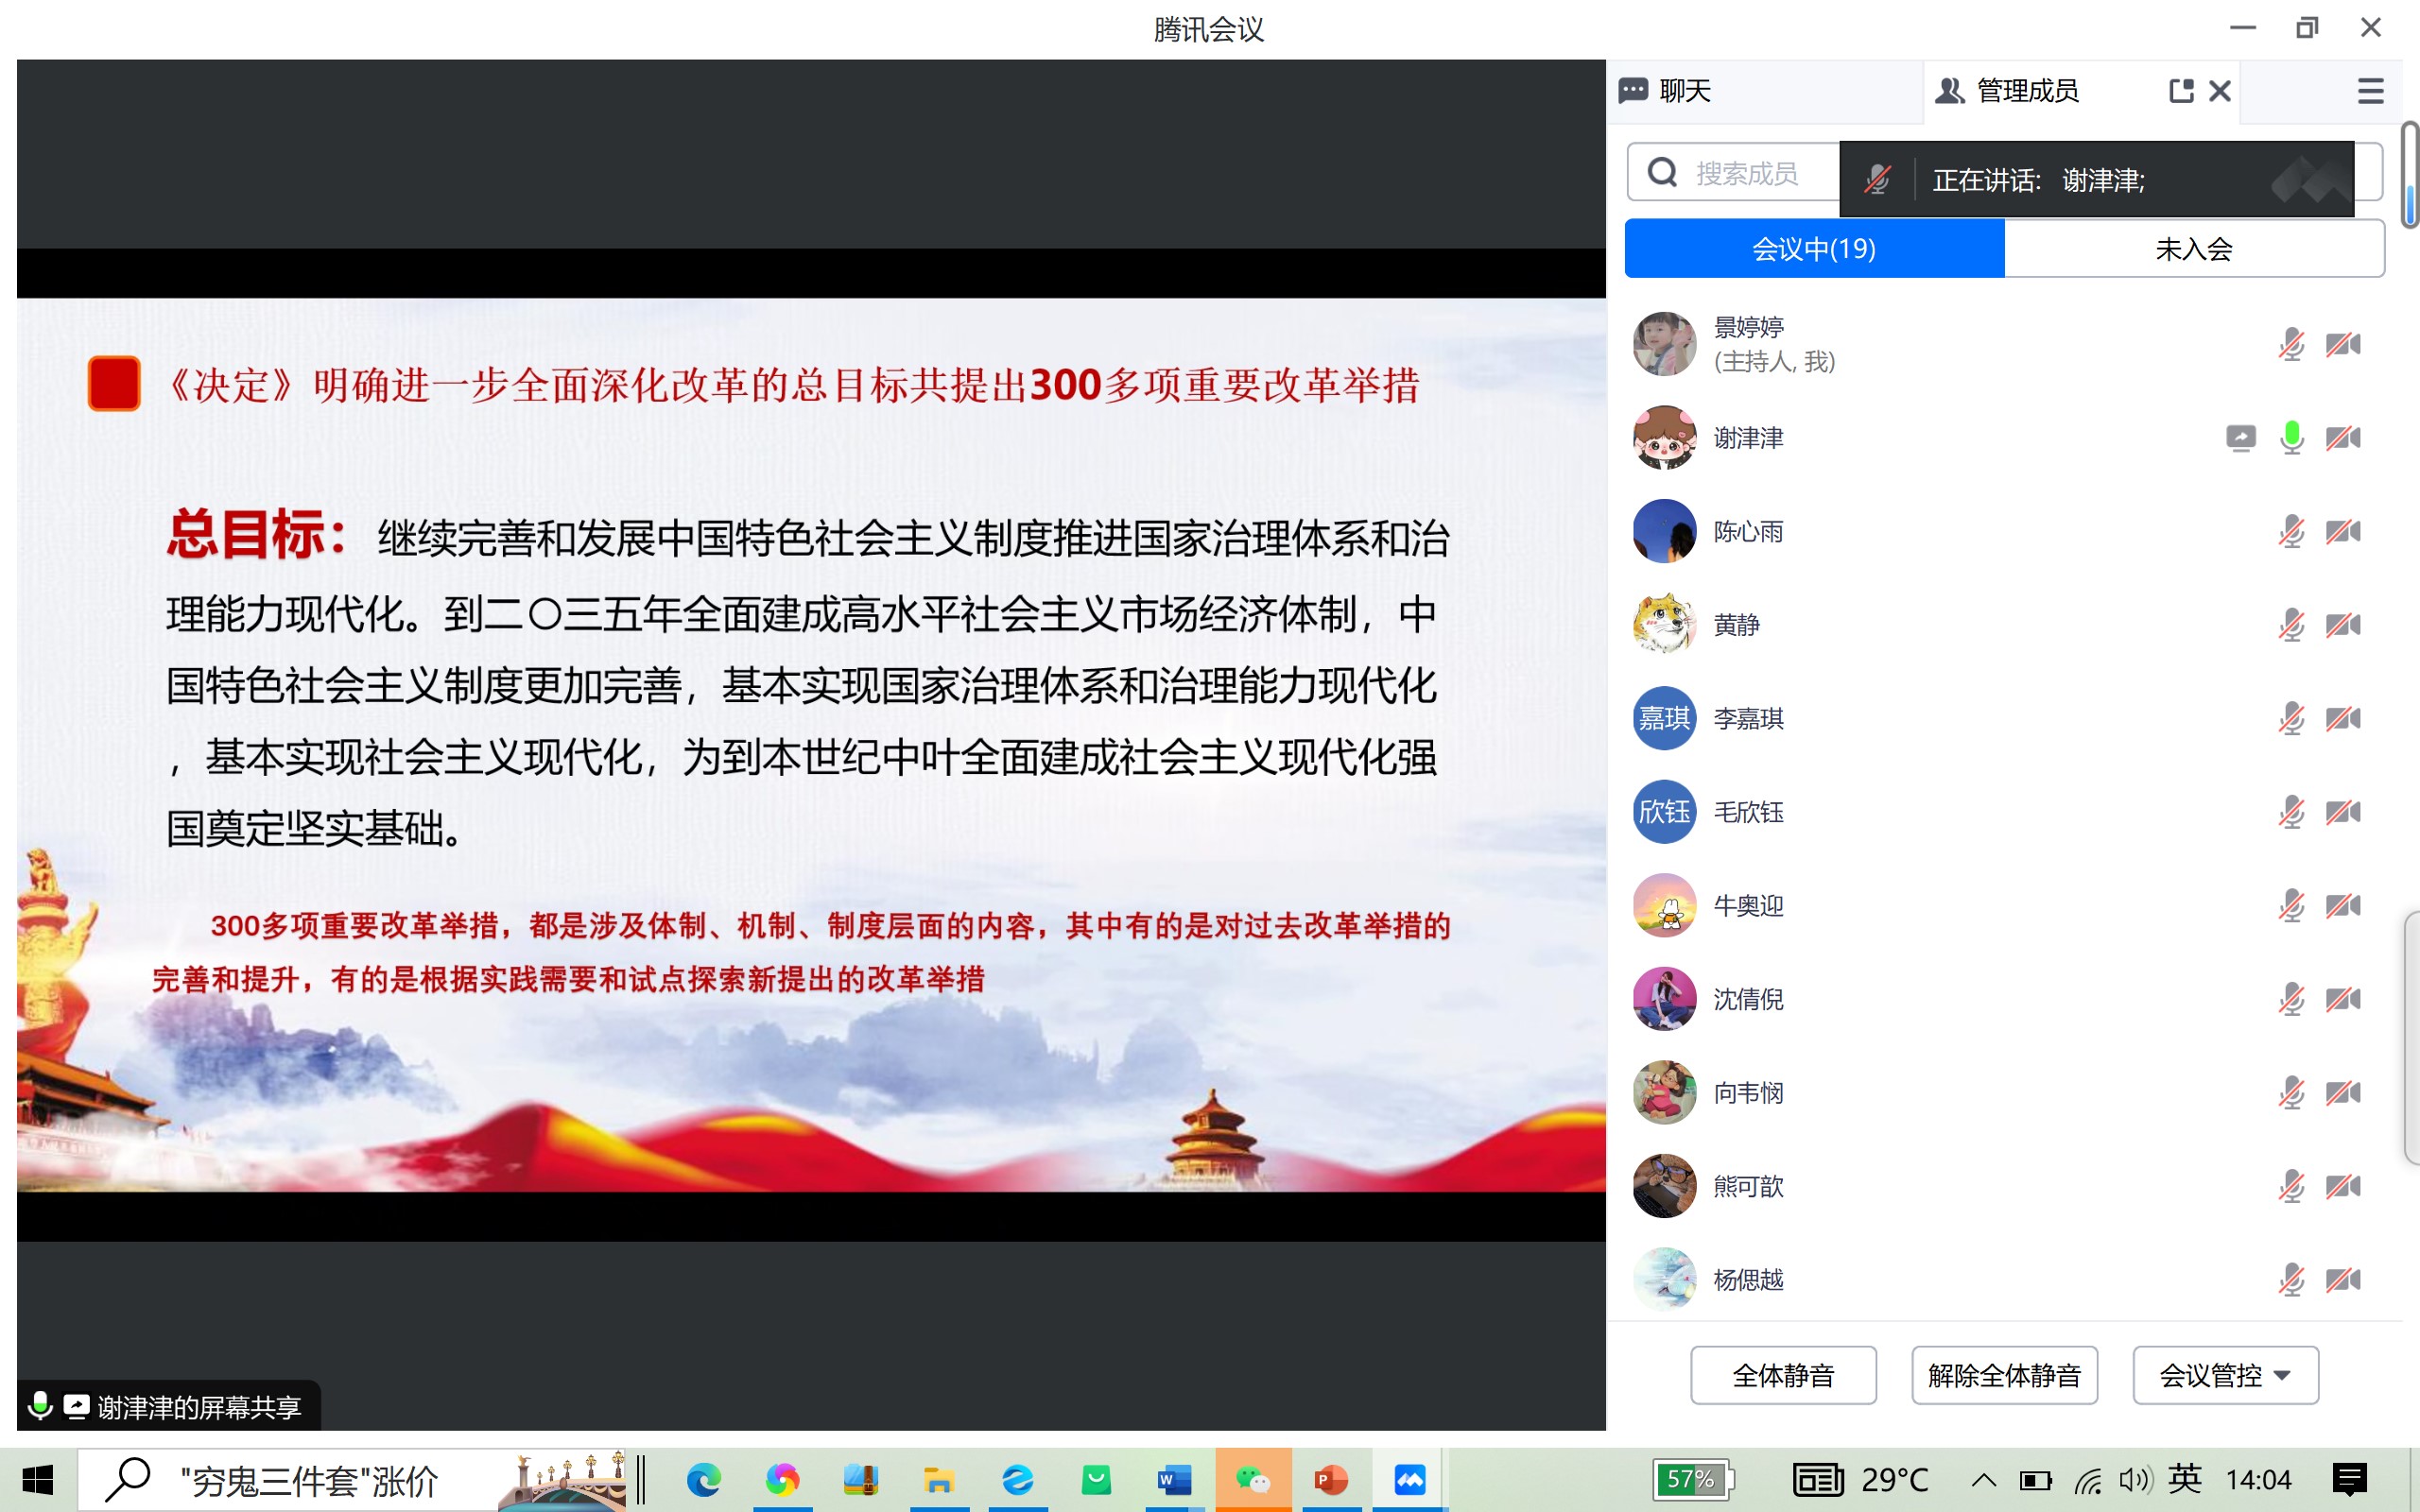This screenshot has width=2420, height=1512.
Task: Click the 全体静音 button
Action: coord(1783,1375)
